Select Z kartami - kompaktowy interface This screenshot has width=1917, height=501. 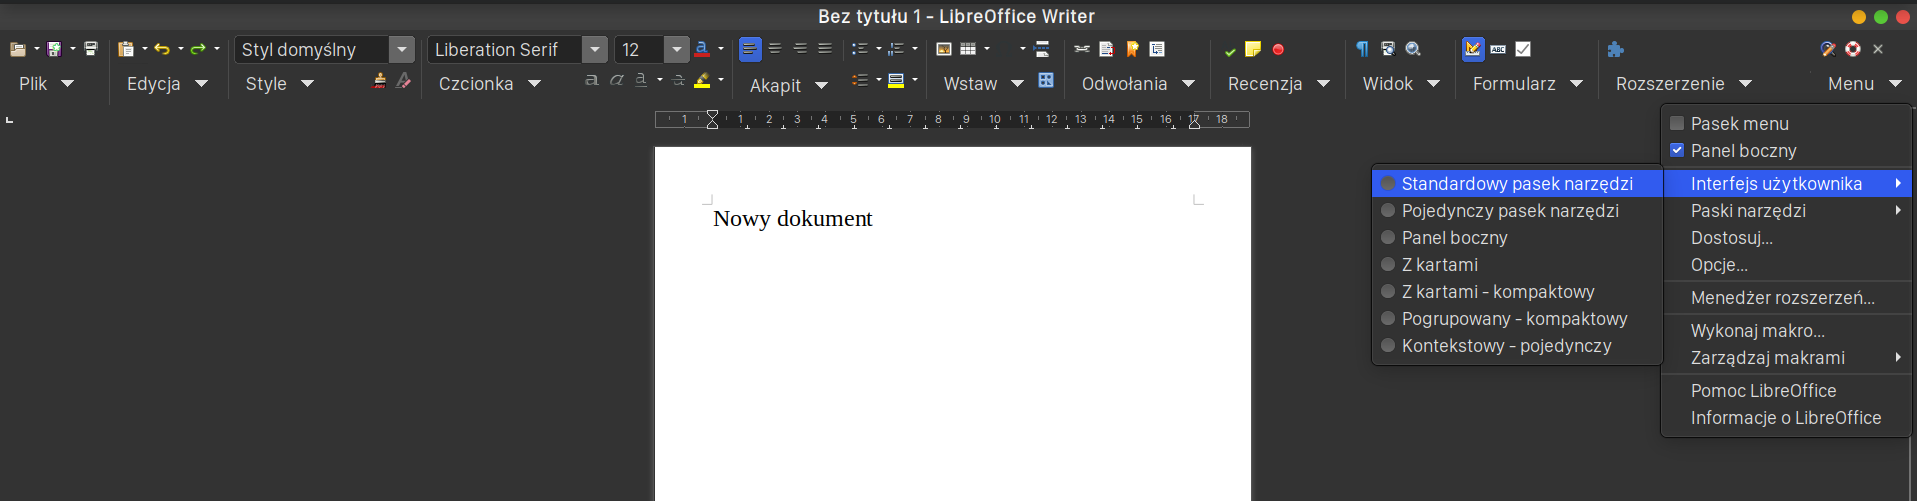[x=1517, y=292]
